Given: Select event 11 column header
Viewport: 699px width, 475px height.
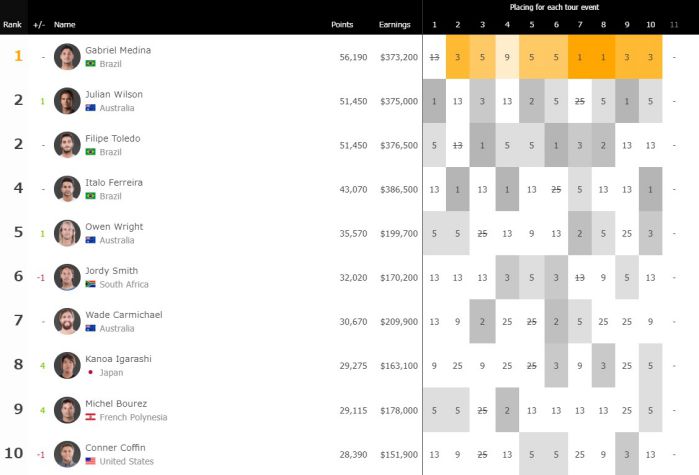Looking at the screenshot, I should 675,24.
